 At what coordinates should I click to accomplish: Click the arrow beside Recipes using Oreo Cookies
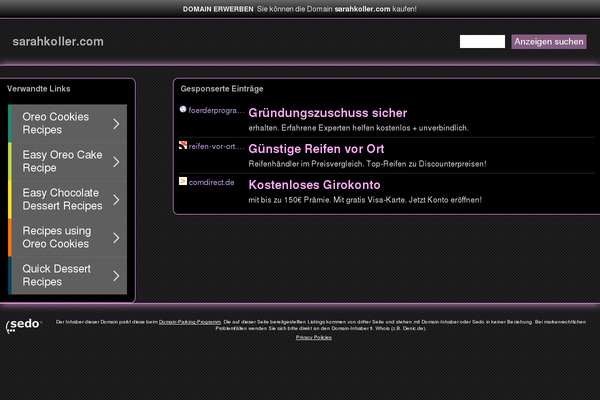[116, 238]
